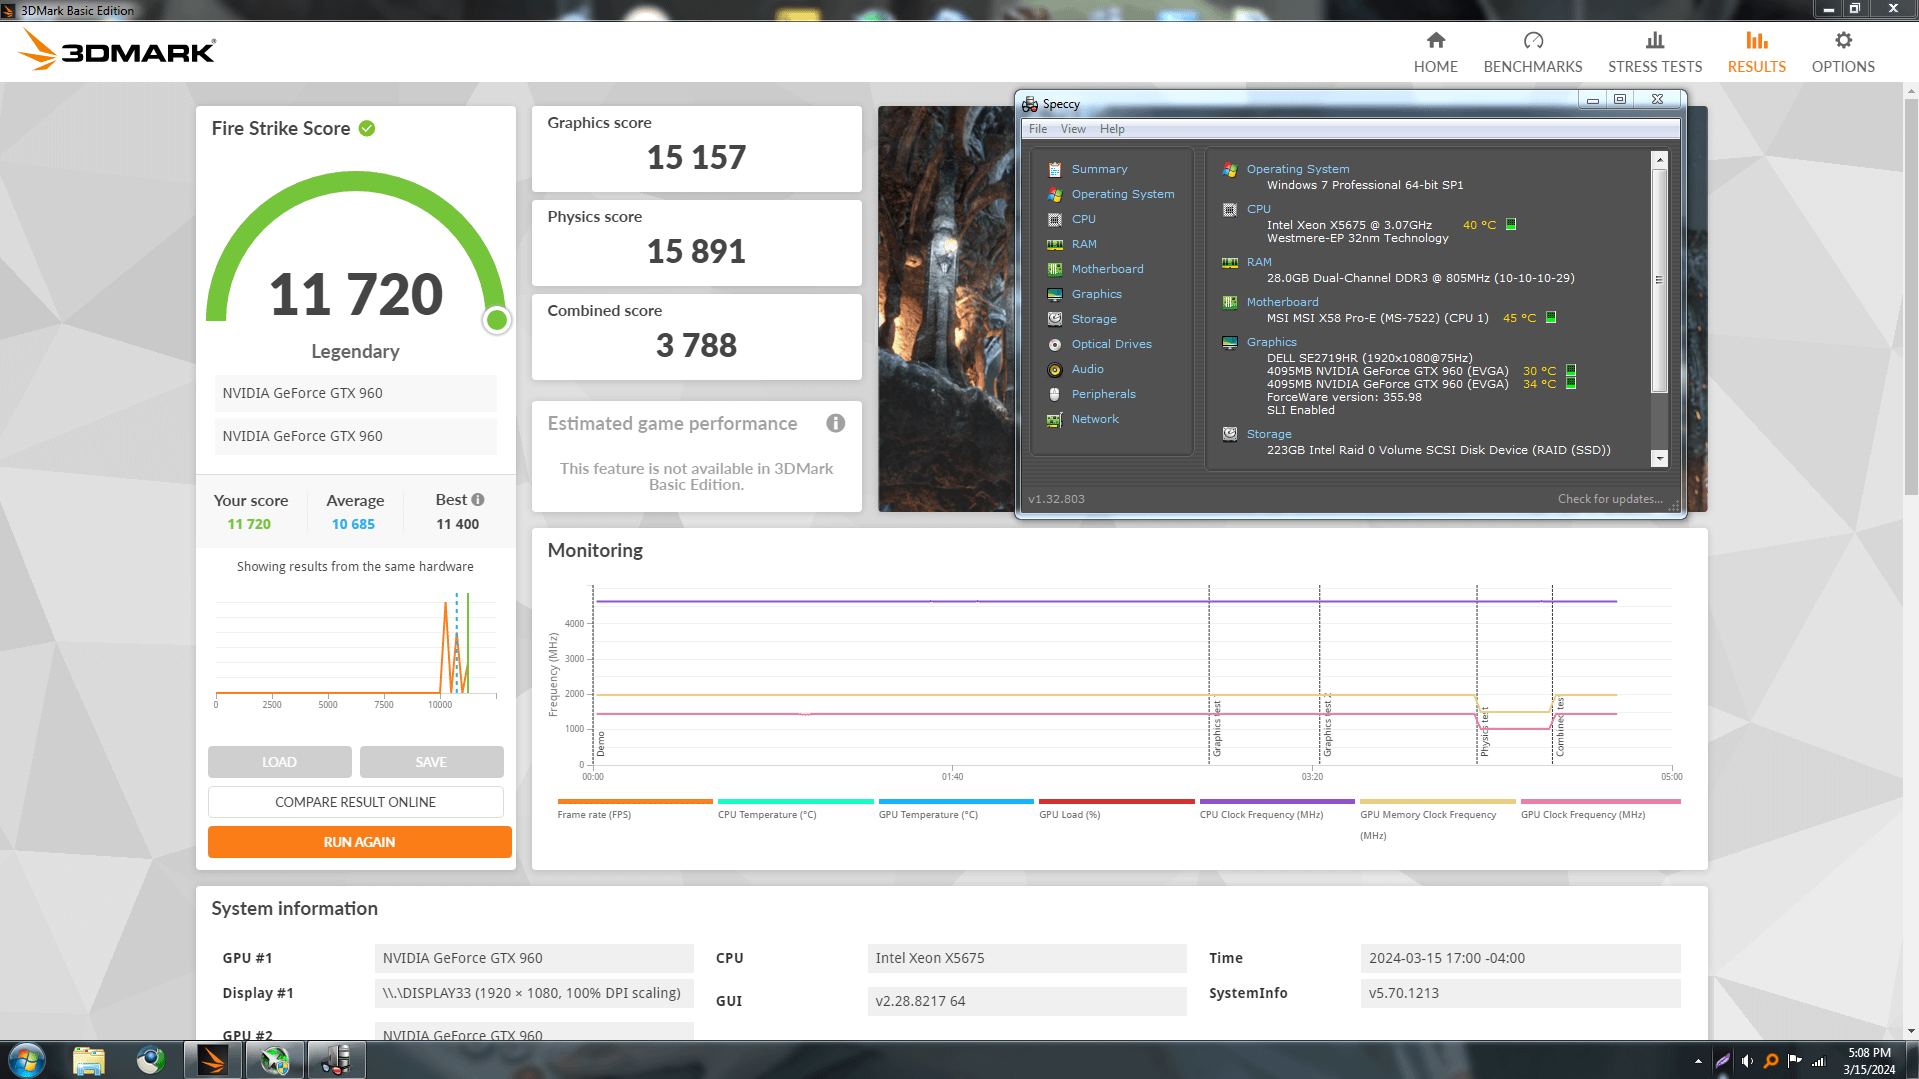Click the info icon next to Estimated game performance
The image size is (1919, 1079).
[836, 423]
